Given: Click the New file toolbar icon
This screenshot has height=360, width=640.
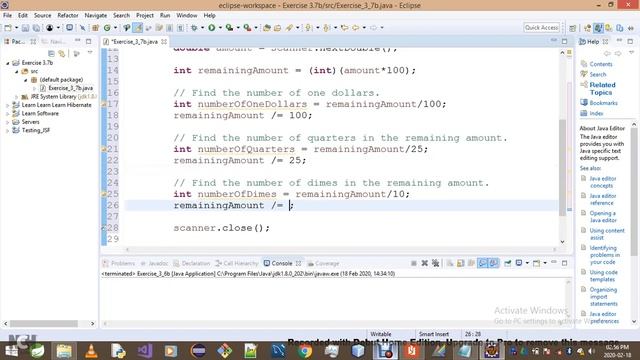Looking at the screenshot, I should click(8, 28).
